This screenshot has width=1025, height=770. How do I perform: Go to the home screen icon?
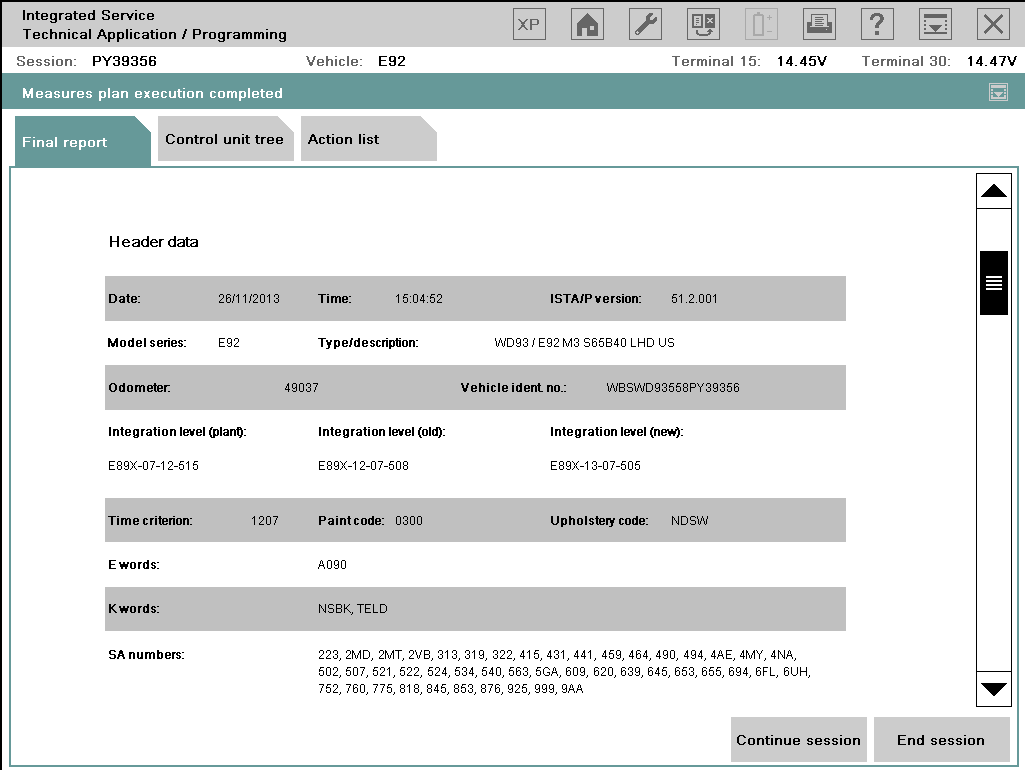(587, 24)
